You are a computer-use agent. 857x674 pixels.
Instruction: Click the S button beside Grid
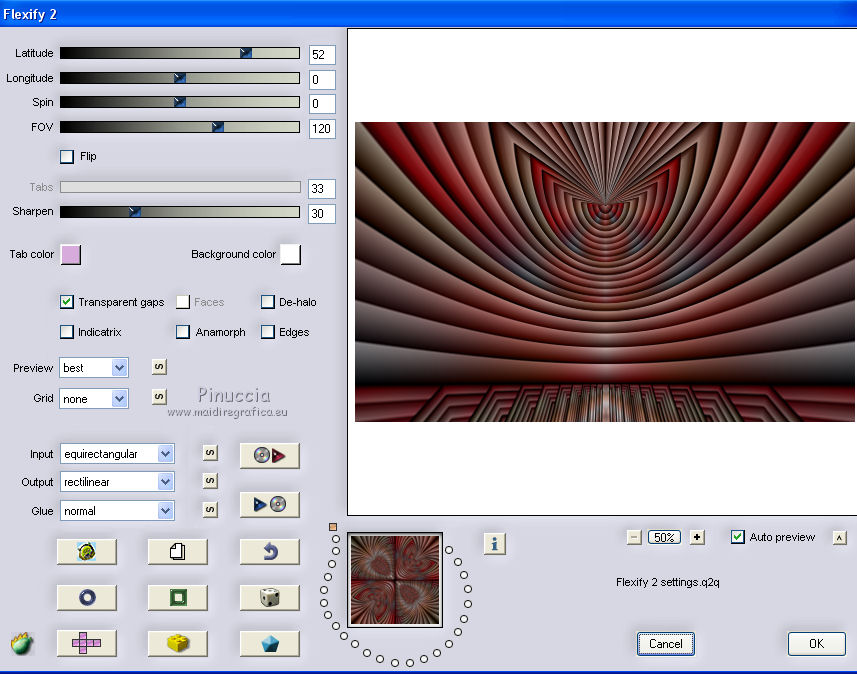pos(159,397)
